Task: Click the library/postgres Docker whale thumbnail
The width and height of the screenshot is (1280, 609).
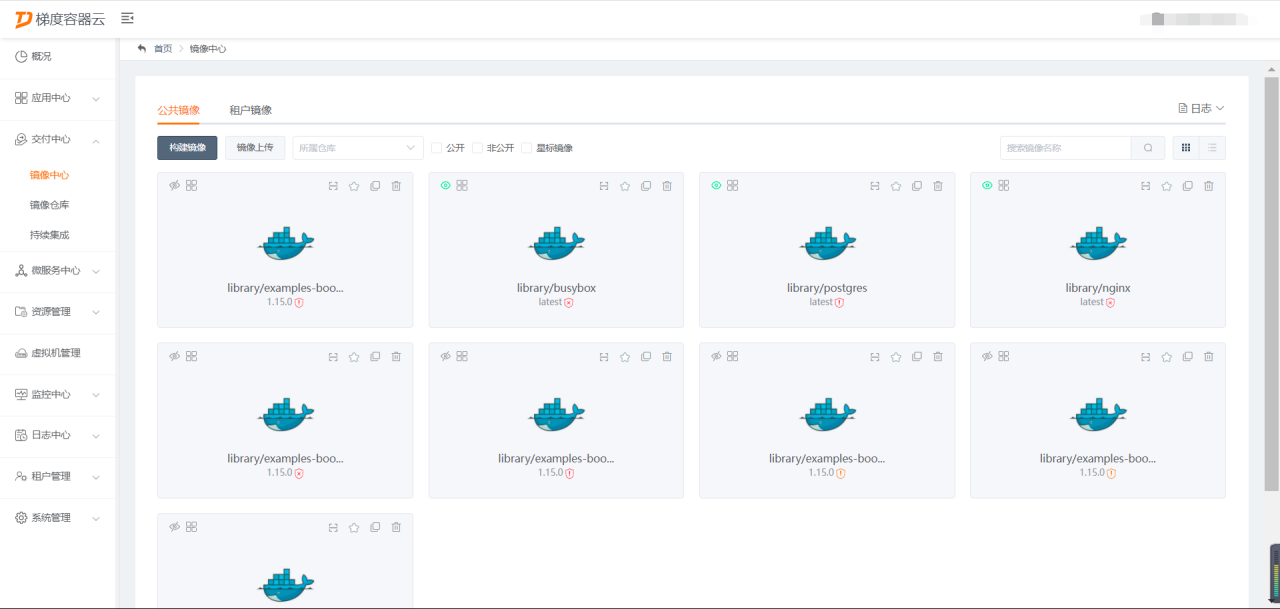Action: (x=827, y=243)
